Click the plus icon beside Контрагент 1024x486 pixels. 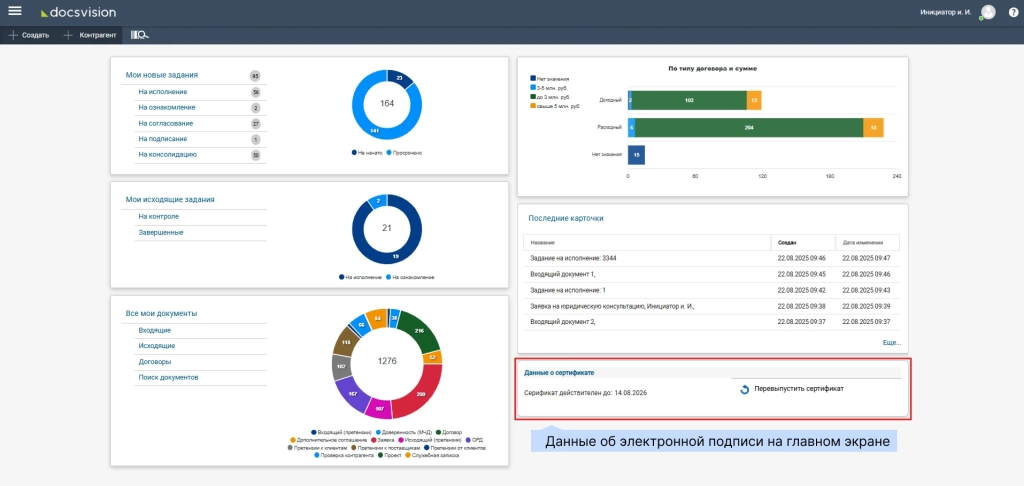click(x=68, y=35)
